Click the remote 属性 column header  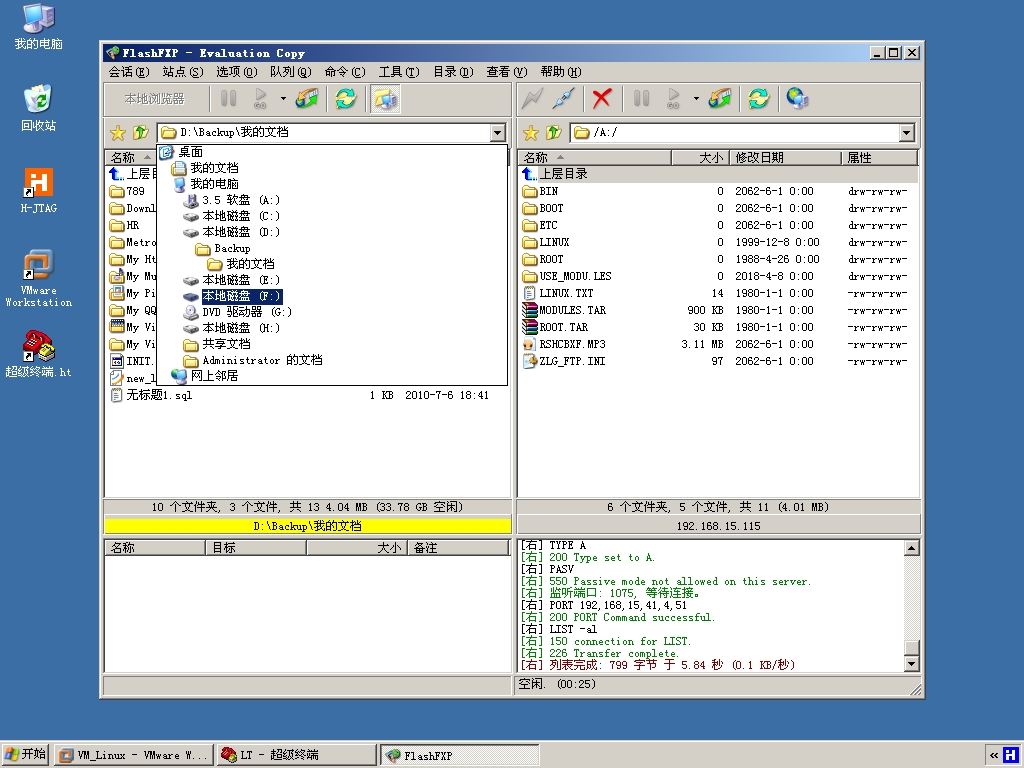(x=880, y=157)
